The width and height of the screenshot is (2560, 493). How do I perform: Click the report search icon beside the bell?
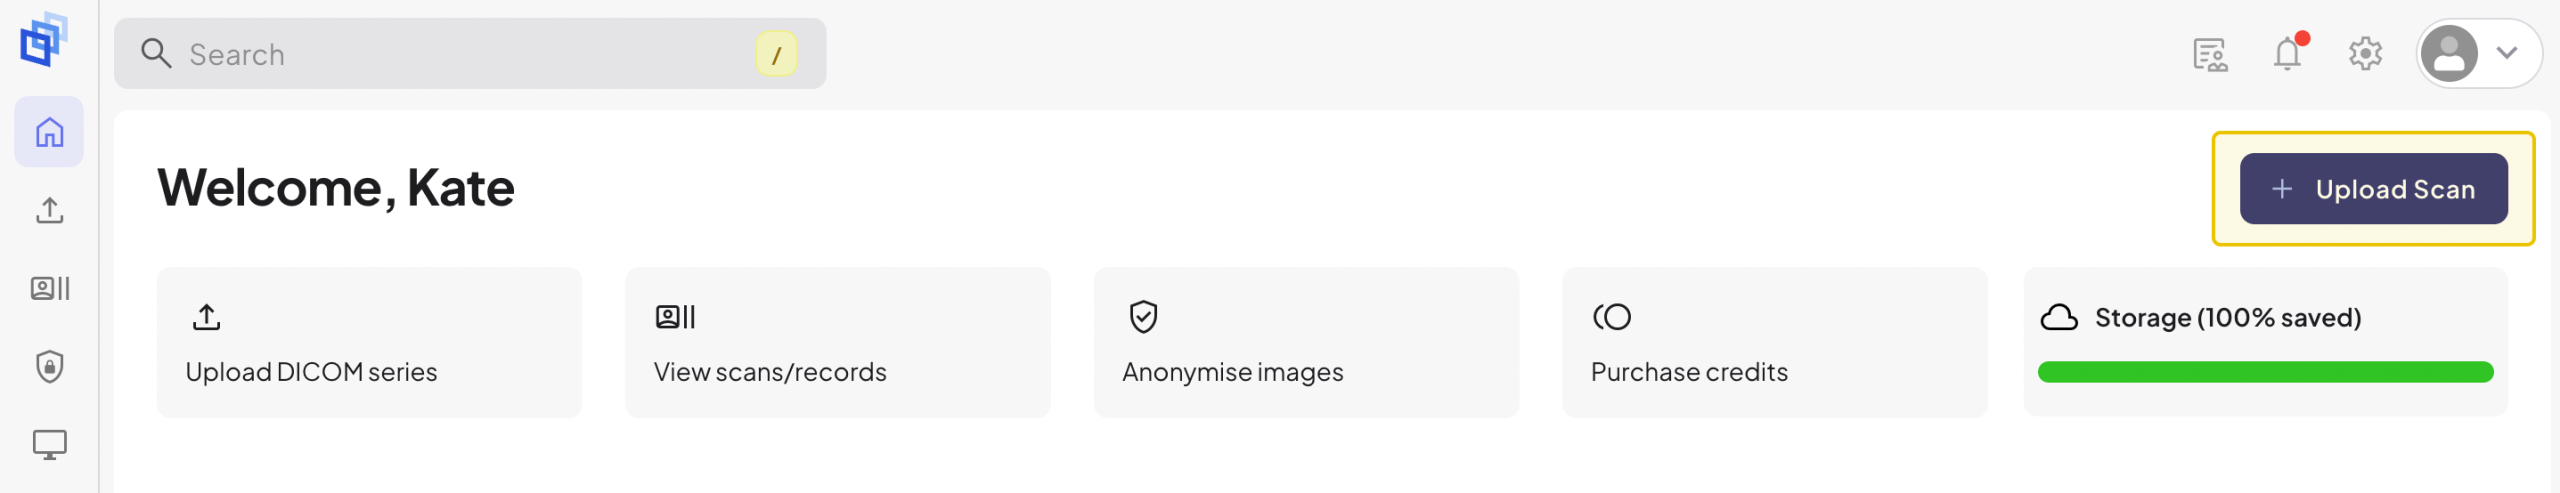click(2210, 54)
